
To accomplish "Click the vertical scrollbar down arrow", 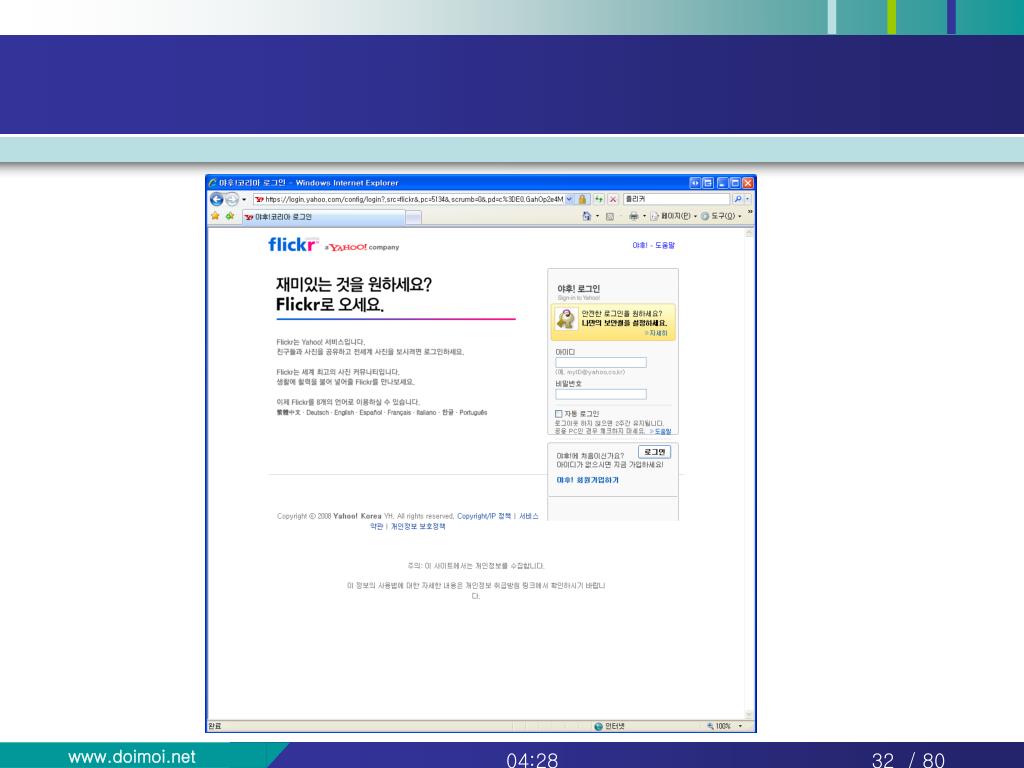I will pos(749,715).
